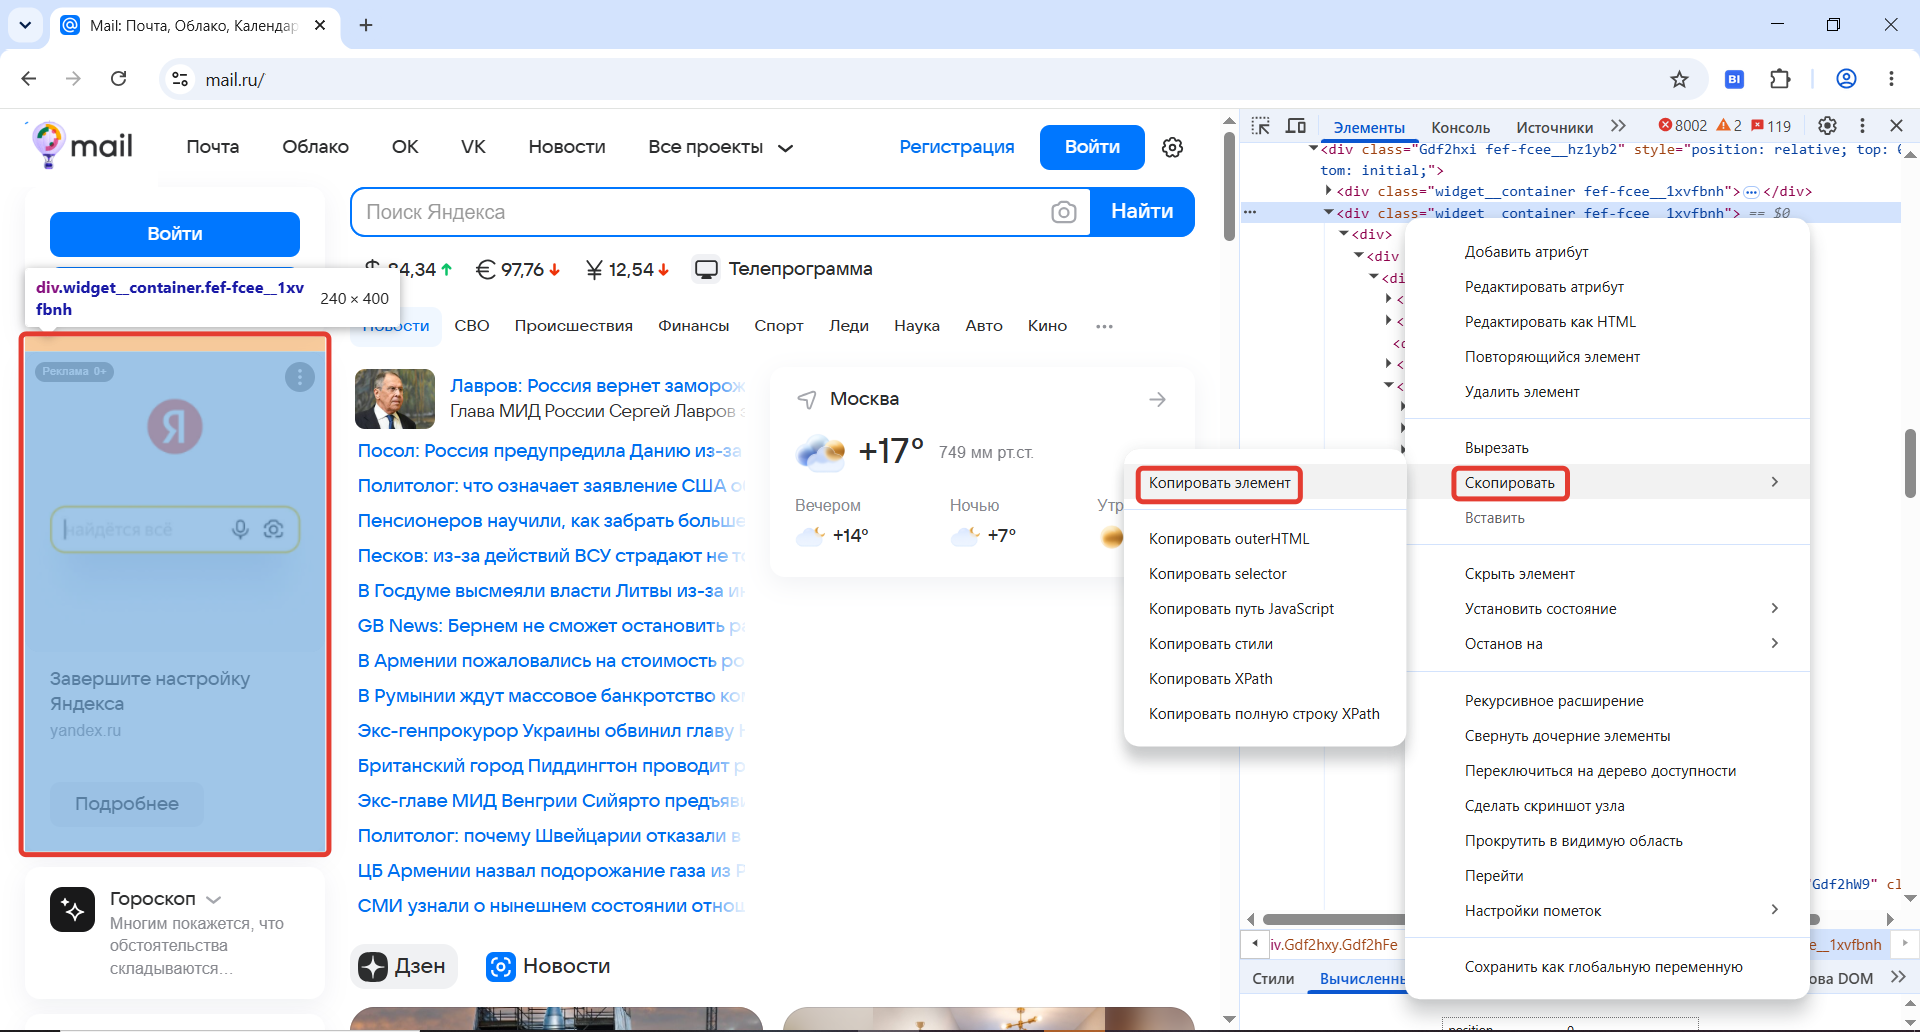The image size is (1920, 1032).
Task: Click the ad three-dot options icon
Action: (300, 377)
